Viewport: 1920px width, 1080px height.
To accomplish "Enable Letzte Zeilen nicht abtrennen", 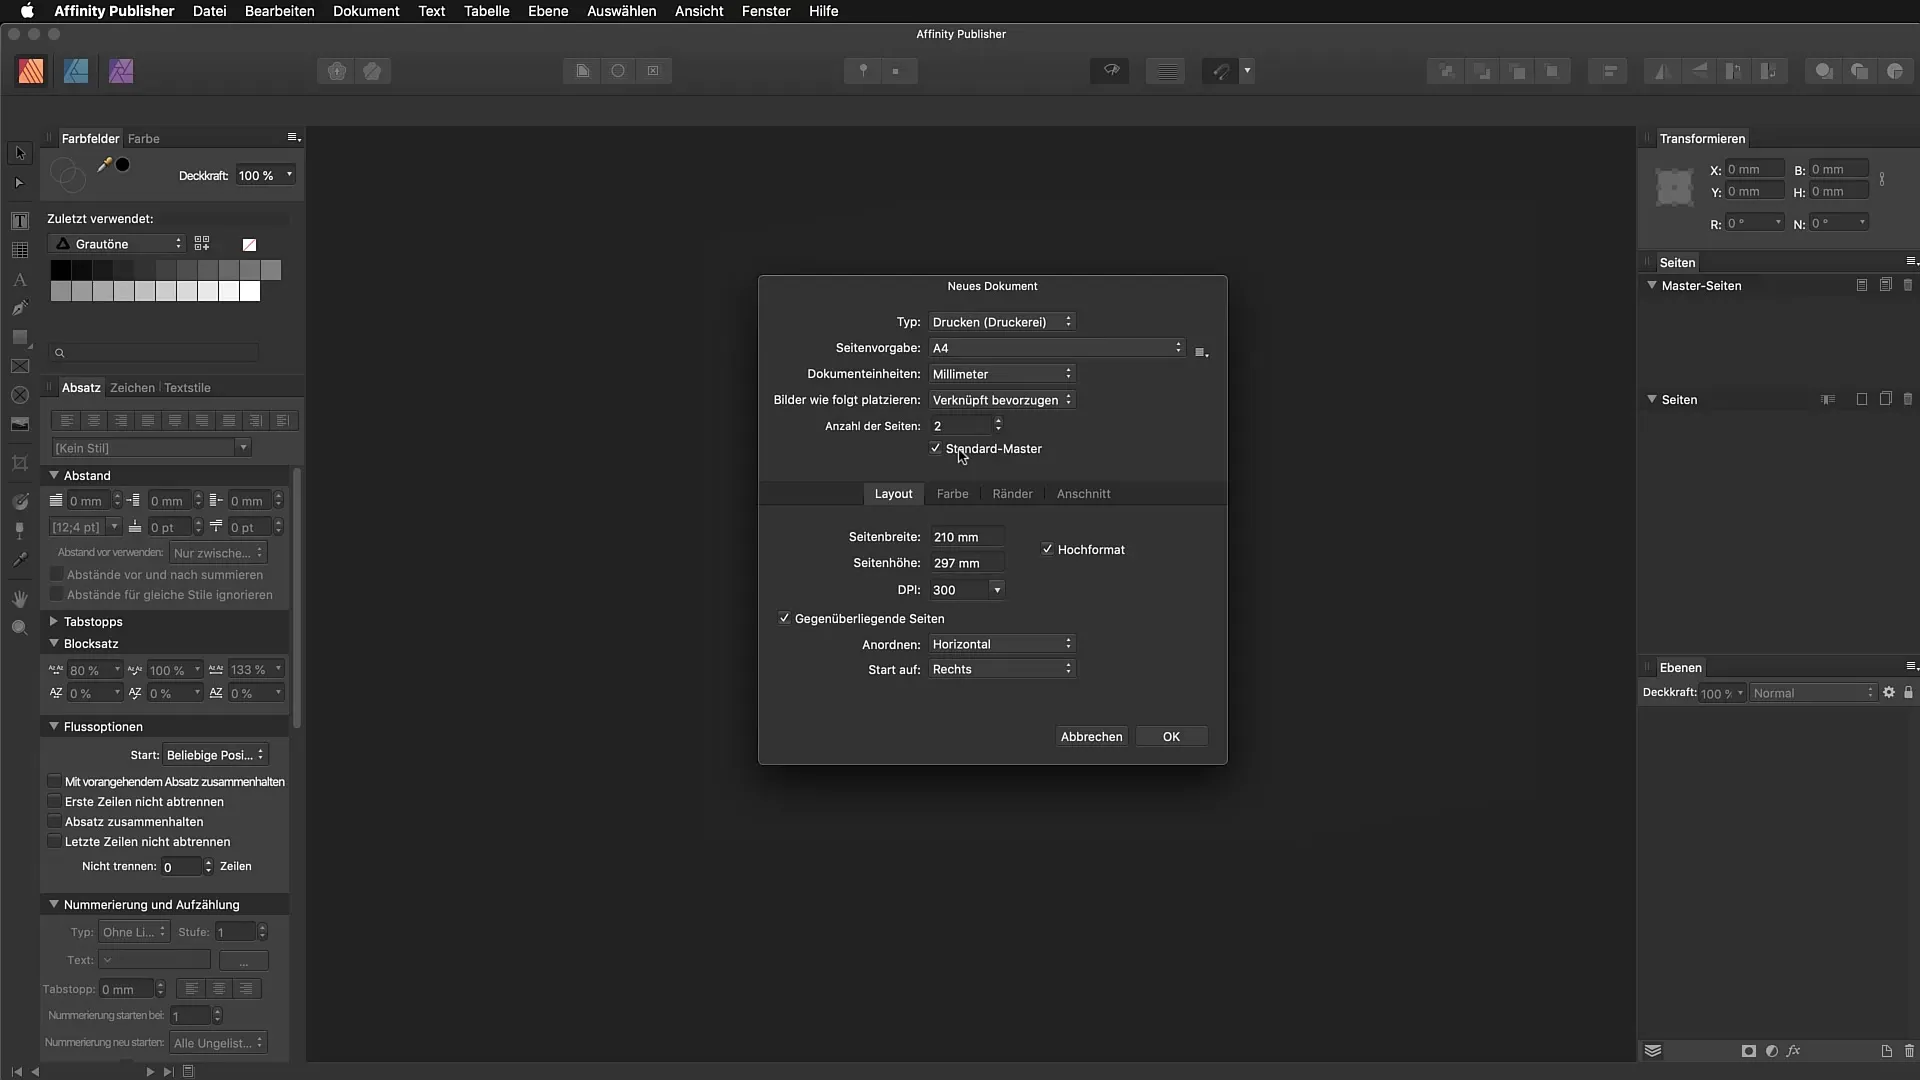I will tap(55, 841).
